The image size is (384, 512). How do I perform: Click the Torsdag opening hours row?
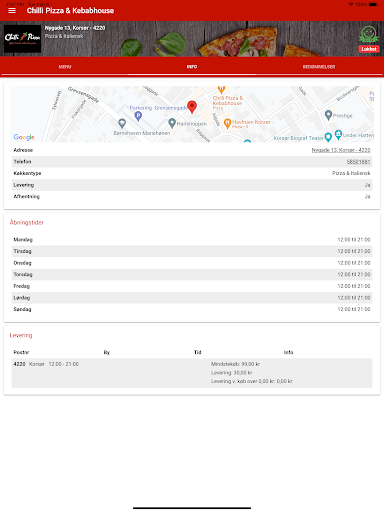(x=192, y=275)
